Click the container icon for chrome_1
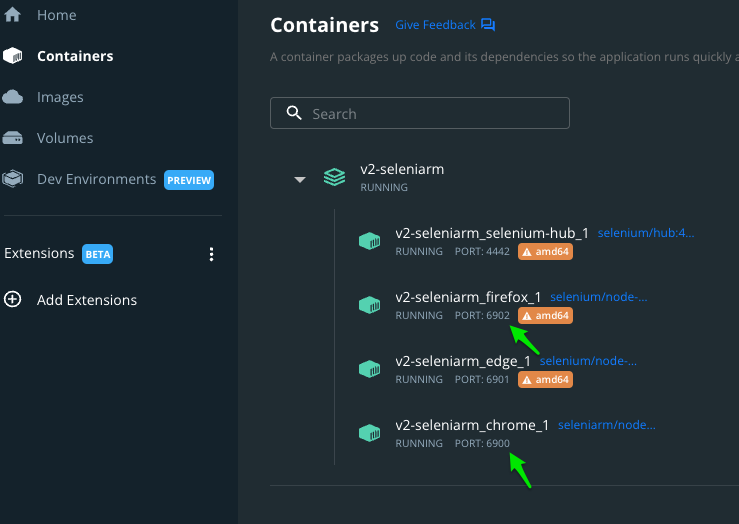Image resolution: width=739 pixels, height=524 pixels. pos(370,433)
